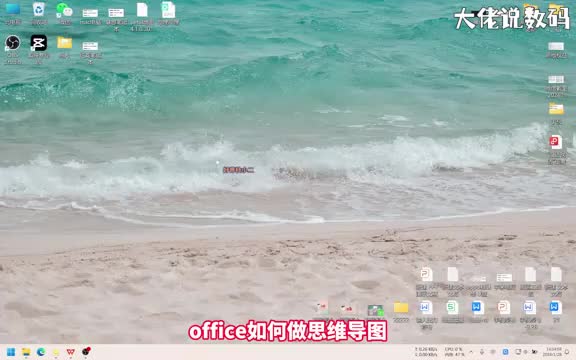
Task: Open File Explorer from the taskbar
Action: pyautogui.click(x=26, y=352)
